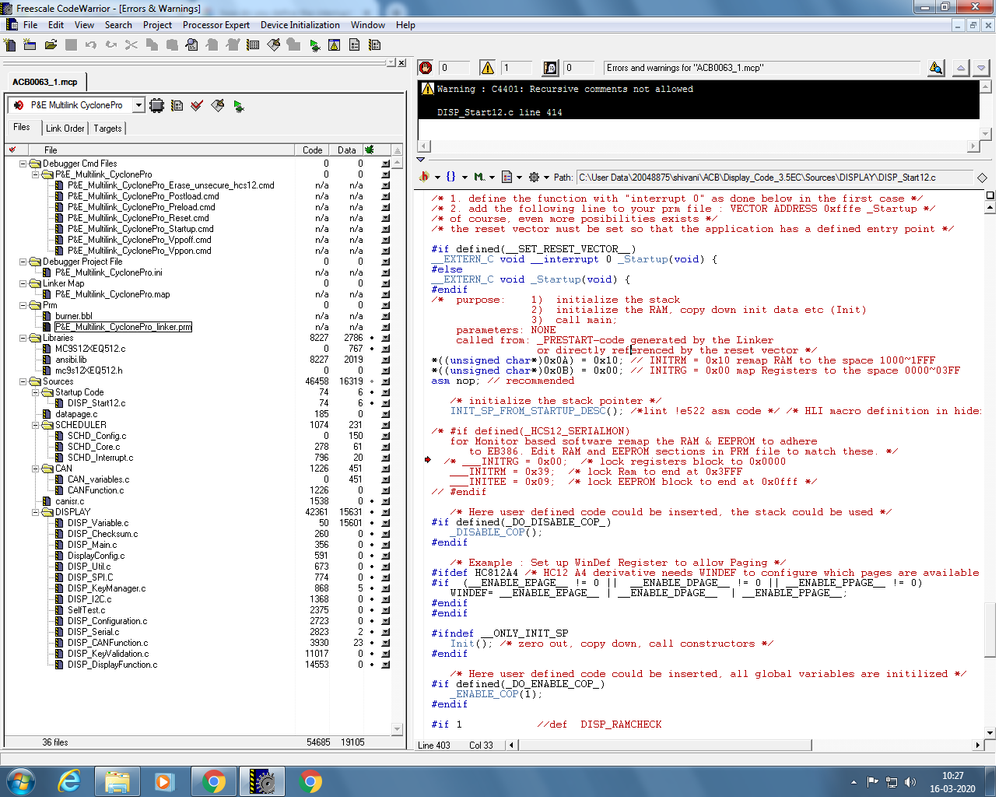The height and width of the screenshot is (797, 999).
Task: Click the project file list vertical scrollbar
Action: click(397, 446)
